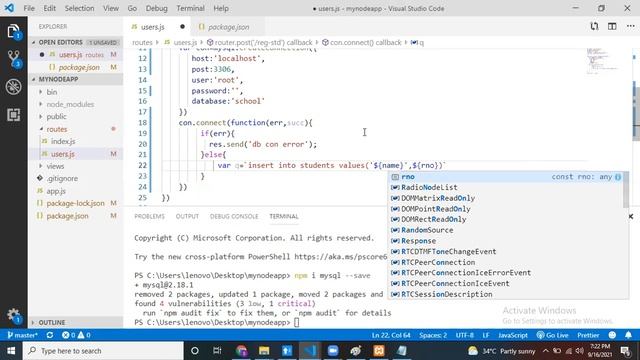Open the Source Control view
This screenshot has height=360, width=640.
13,59
